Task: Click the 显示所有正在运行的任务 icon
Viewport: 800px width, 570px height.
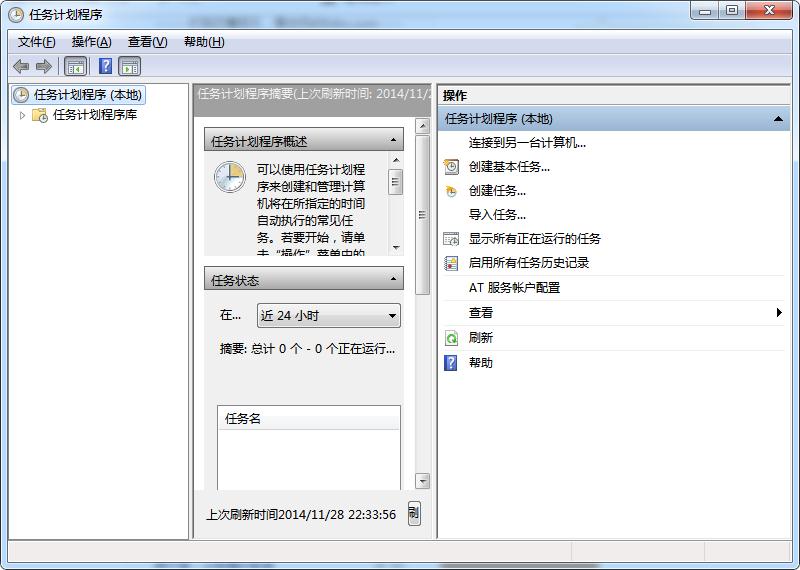Action: coord(451,239)
